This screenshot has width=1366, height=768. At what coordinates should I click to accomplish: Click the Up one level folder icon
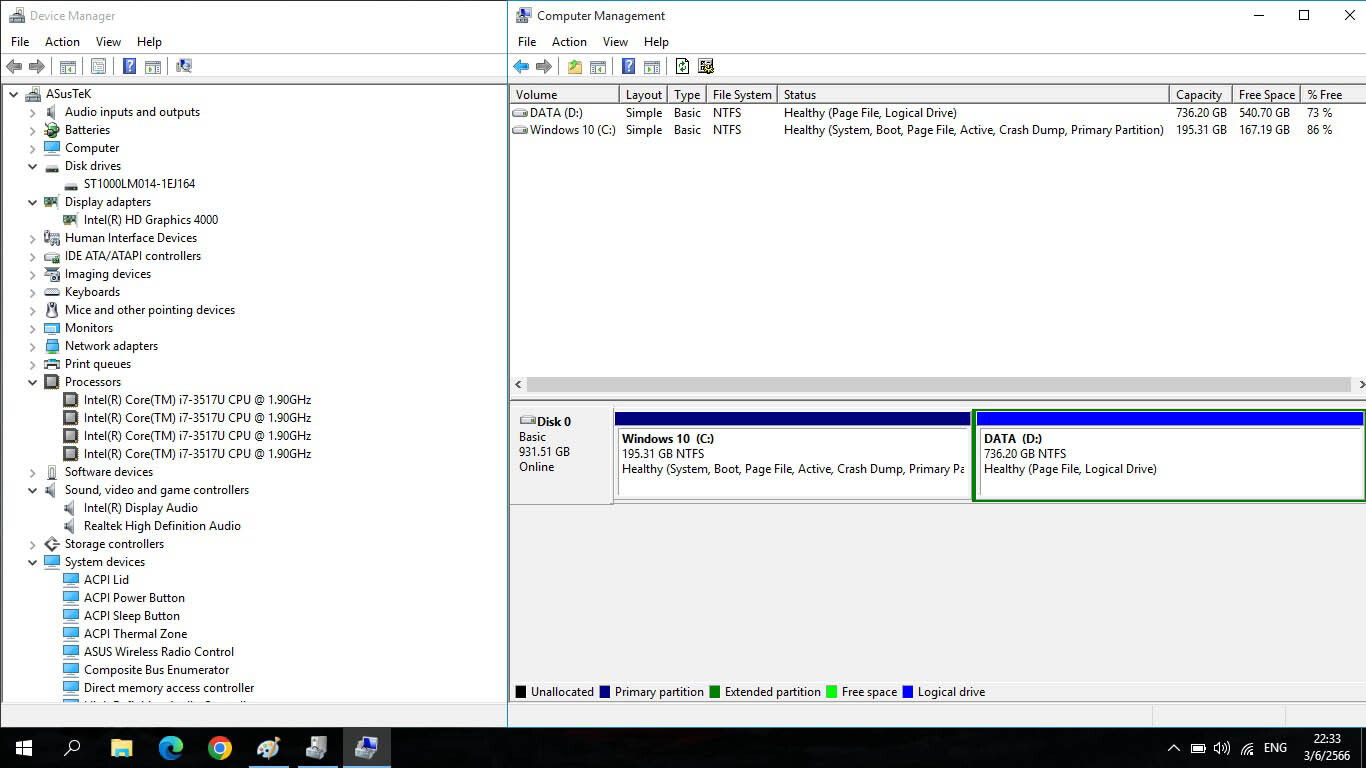(x=575, y=67)
